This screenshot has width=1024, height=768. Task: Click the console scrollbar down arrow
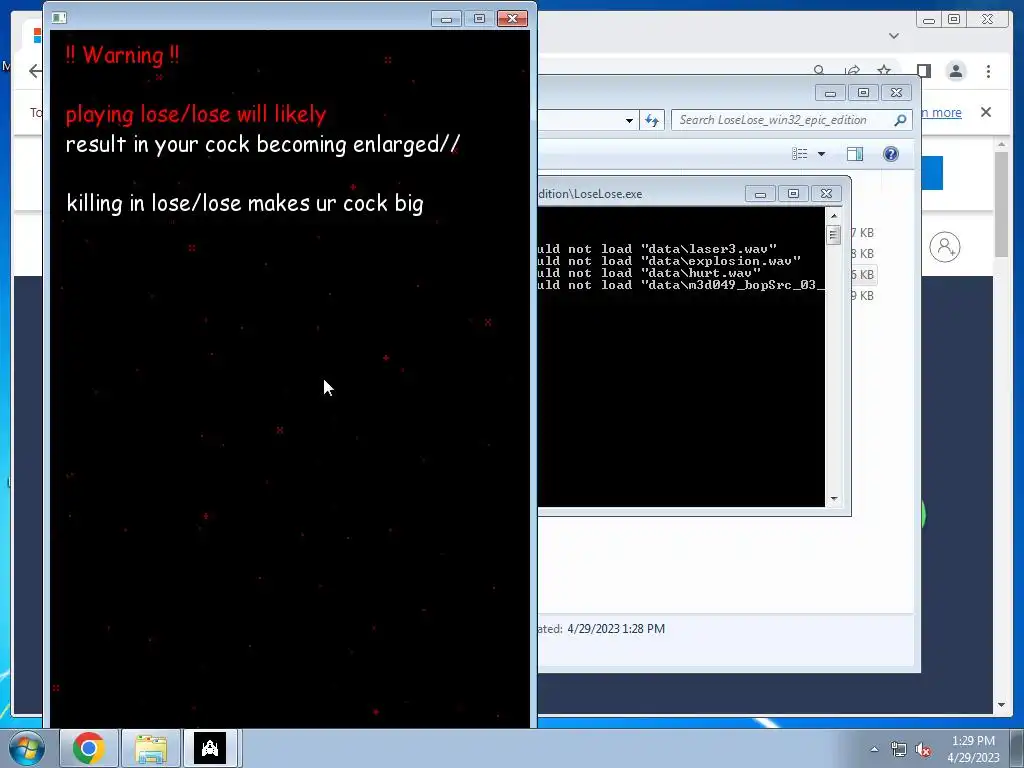coord(833,499)
